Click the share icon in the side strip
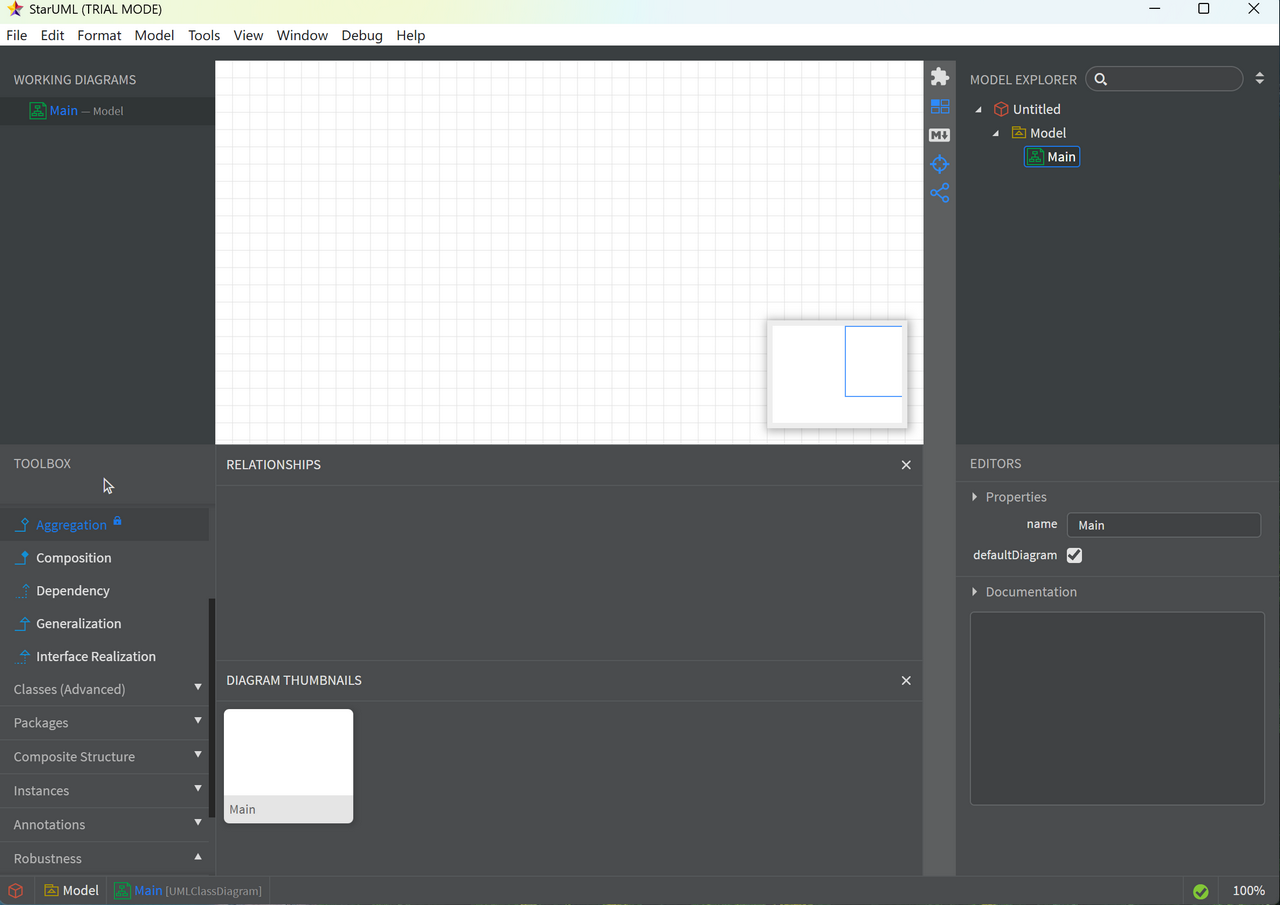Screen dimensions: 1280x905 (x=939, y=193)
